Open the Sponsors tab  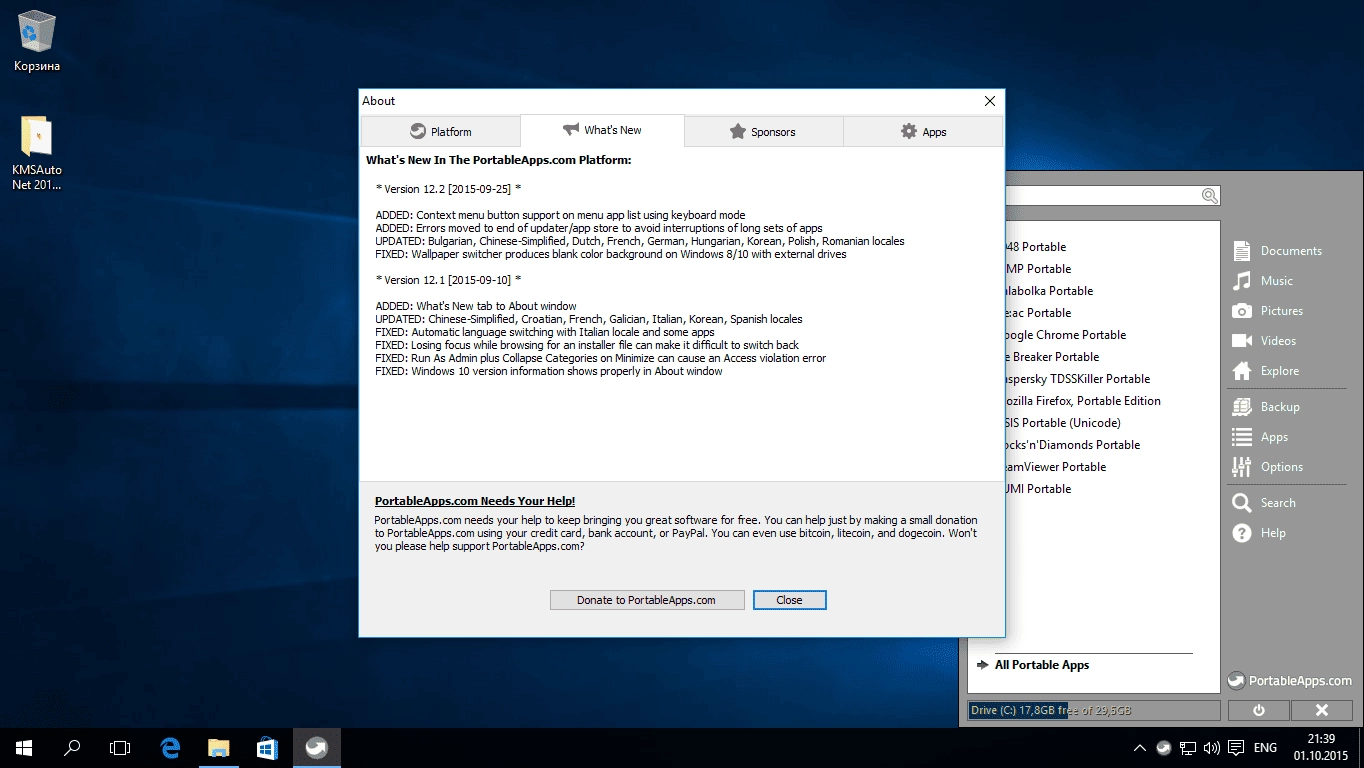pyautogui.click(x=763, y=131)
